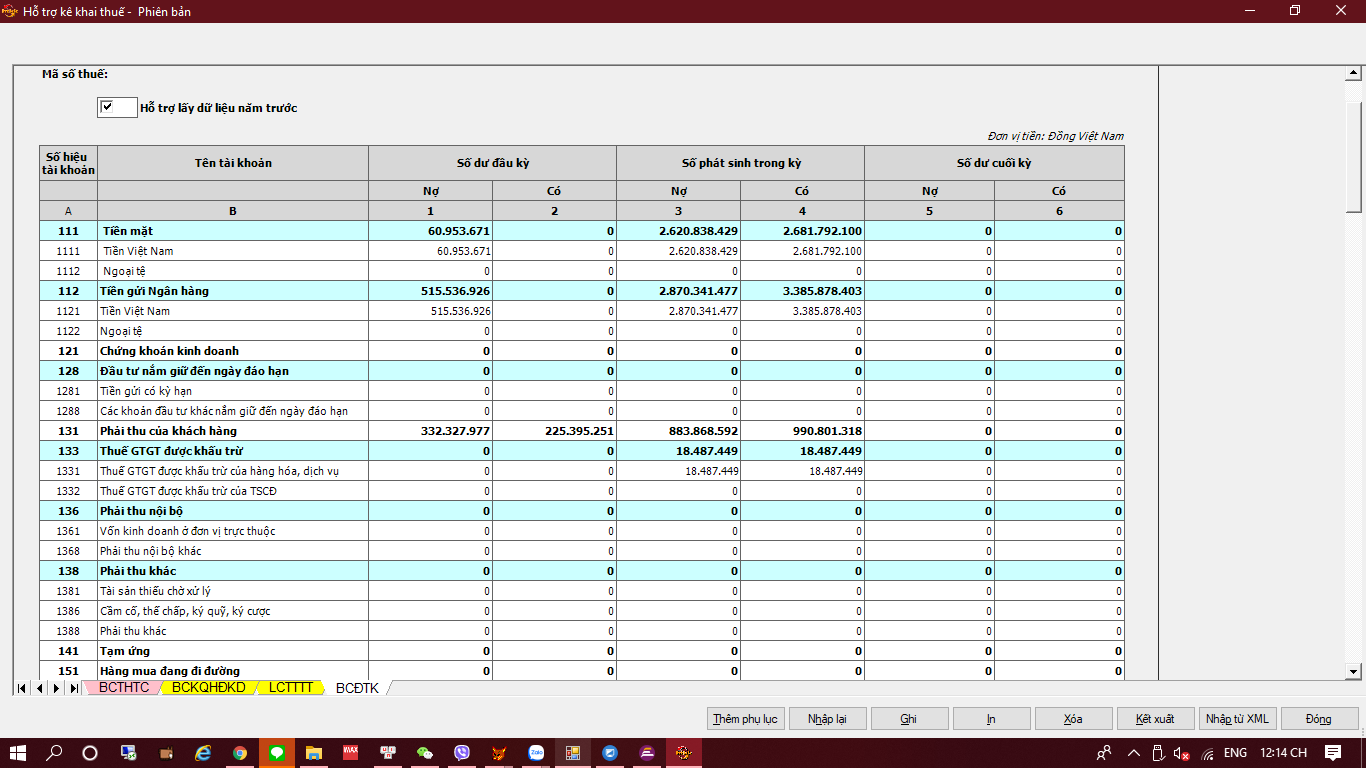Open File Explorer from the taskbar
The width and height of the screenshot is (1366, 768).
click(x=314, y=753)
